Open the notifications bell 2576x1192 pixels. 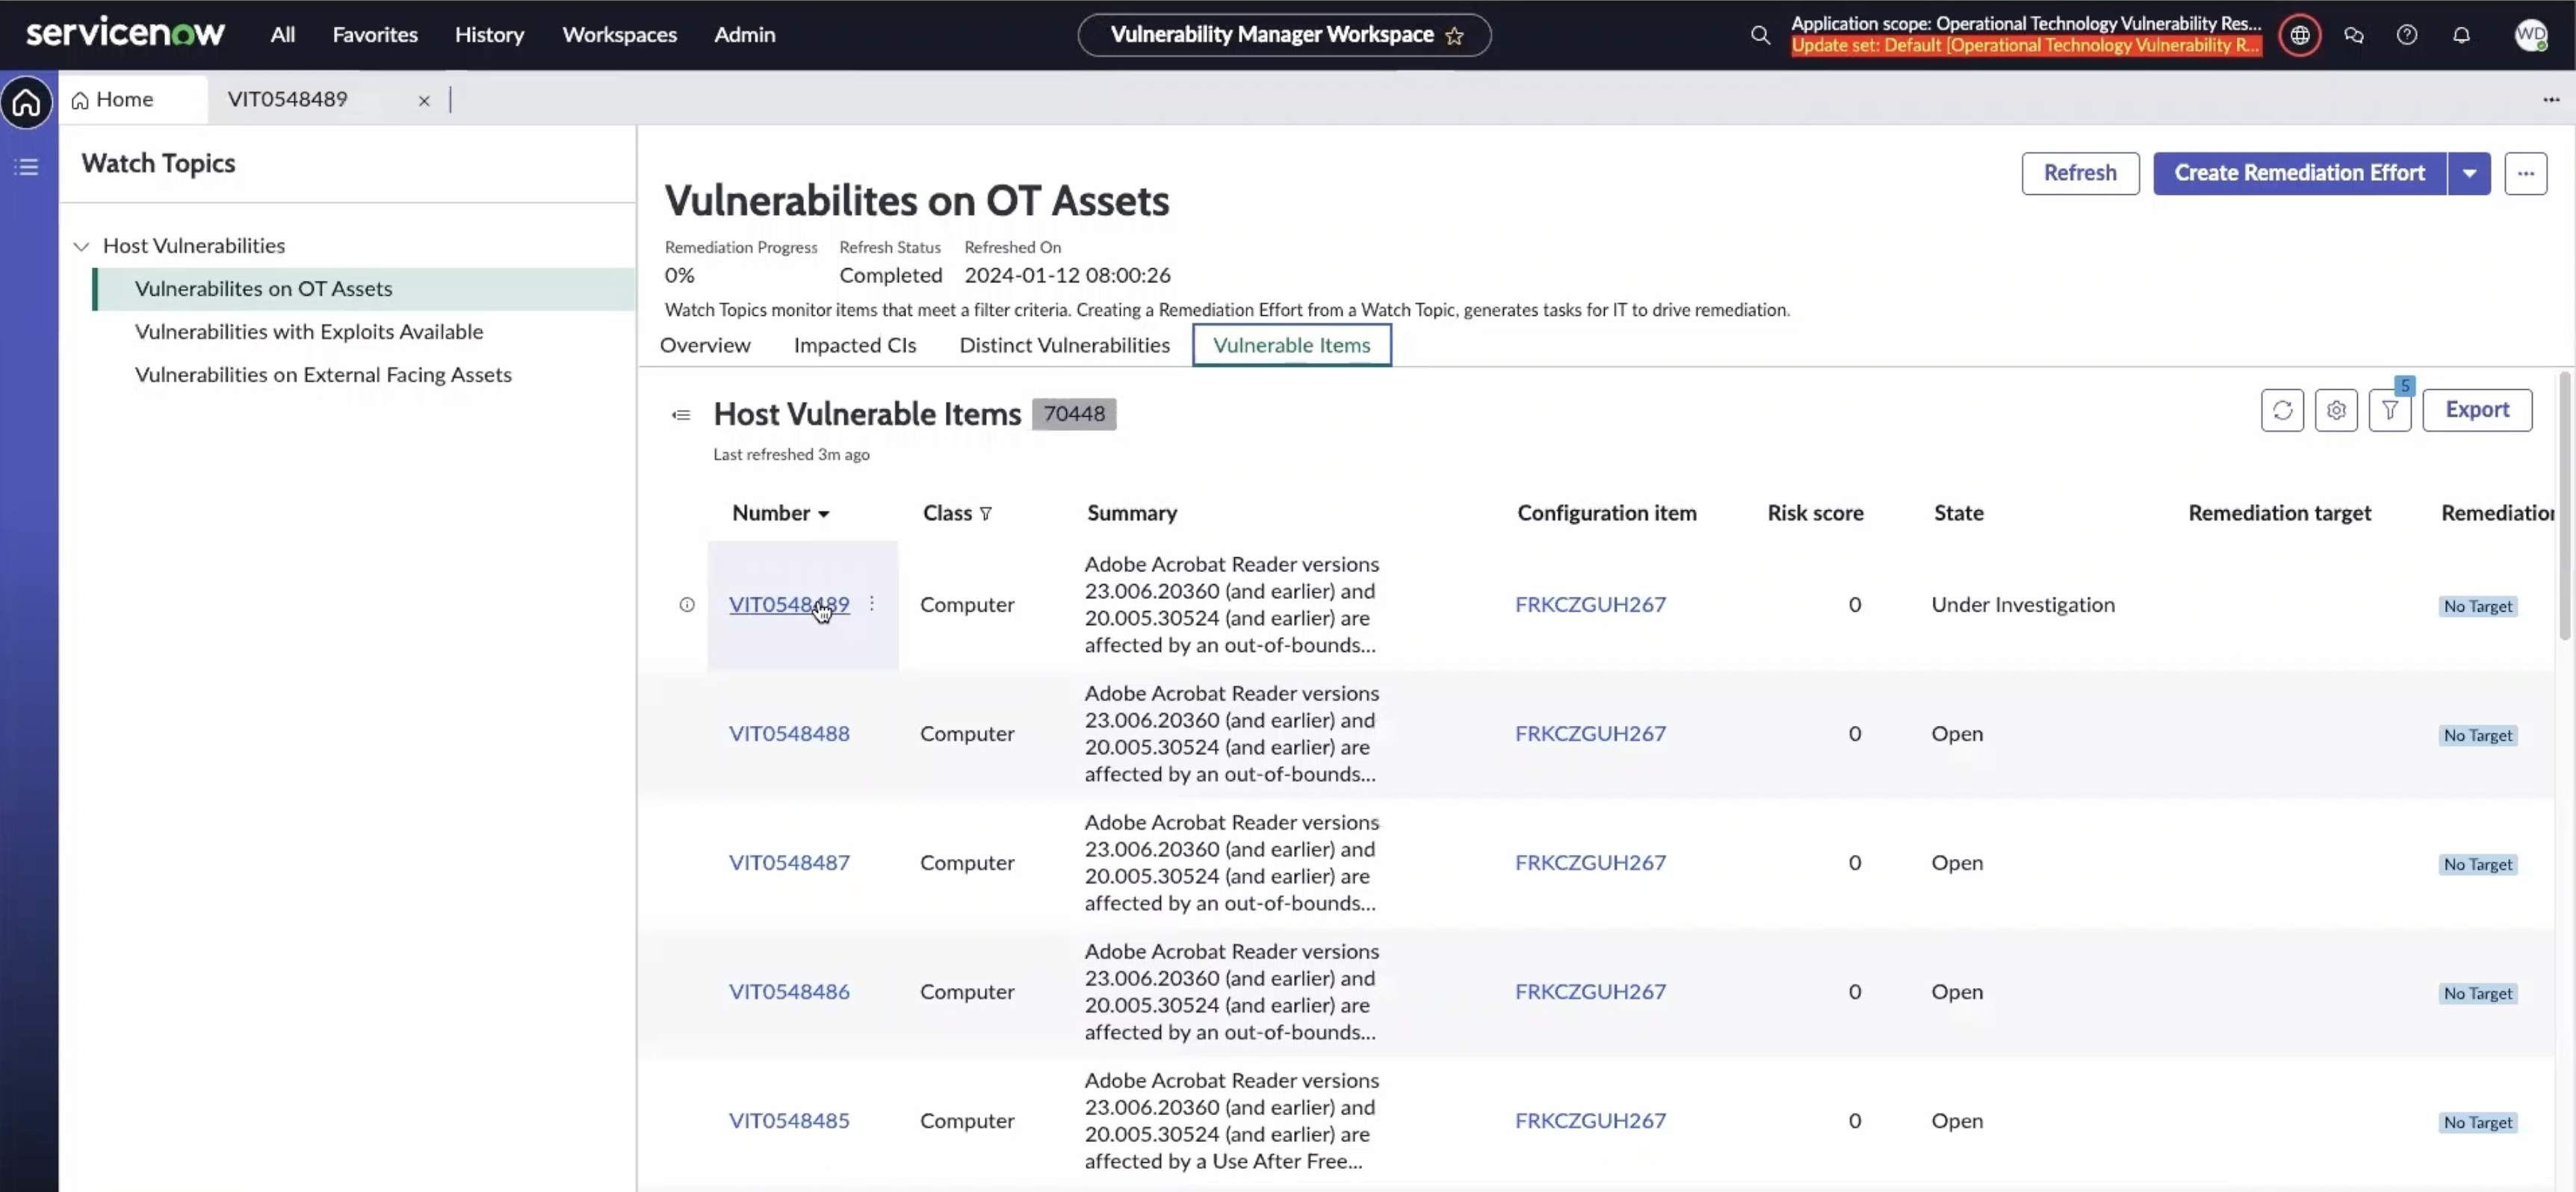pyautogui.click(x=2461, y=35)
